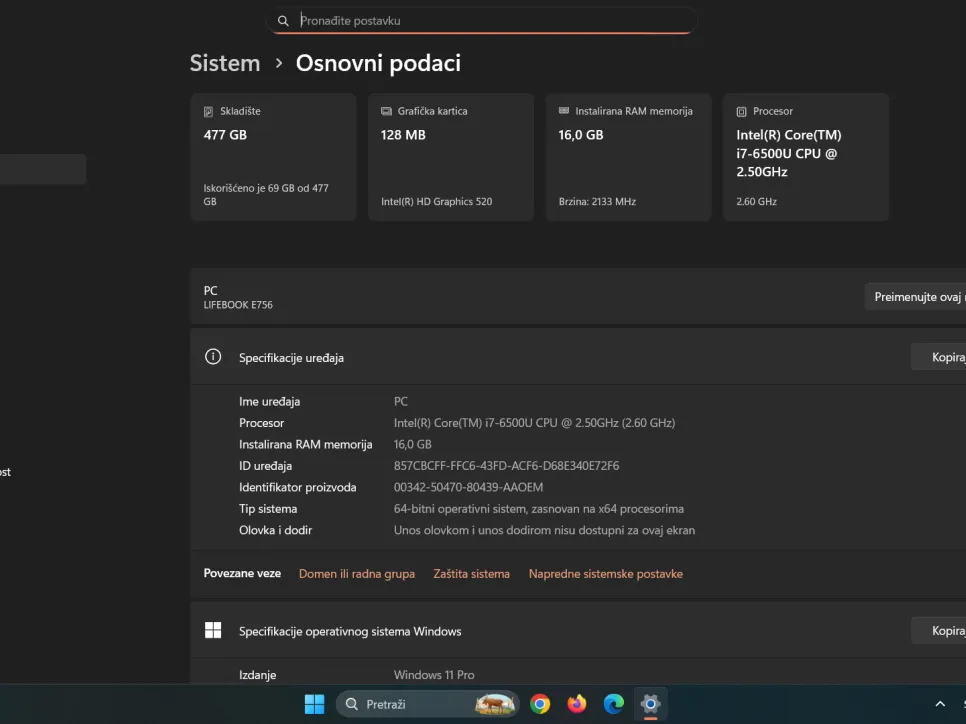The image size is (966, 724).
Task: Collapse Specifikacije operativnog sistema Windows section
Action: click(578, 630)
